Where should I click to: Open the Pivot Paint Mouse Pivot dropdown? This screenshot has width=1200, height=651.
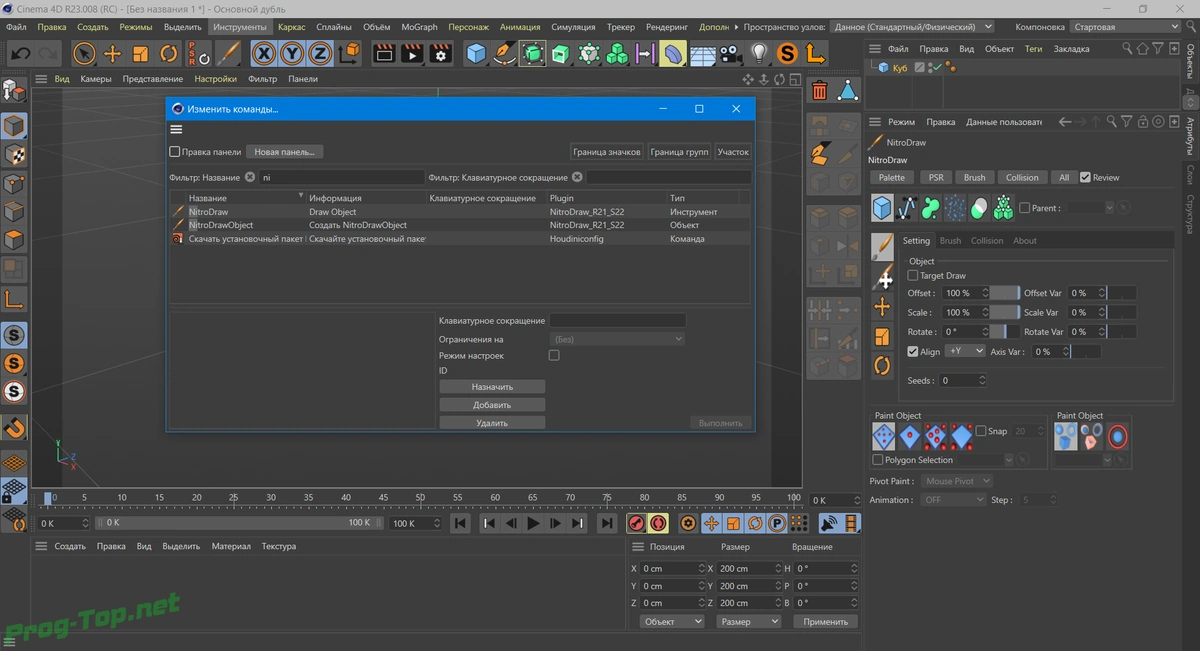[956, 481]
